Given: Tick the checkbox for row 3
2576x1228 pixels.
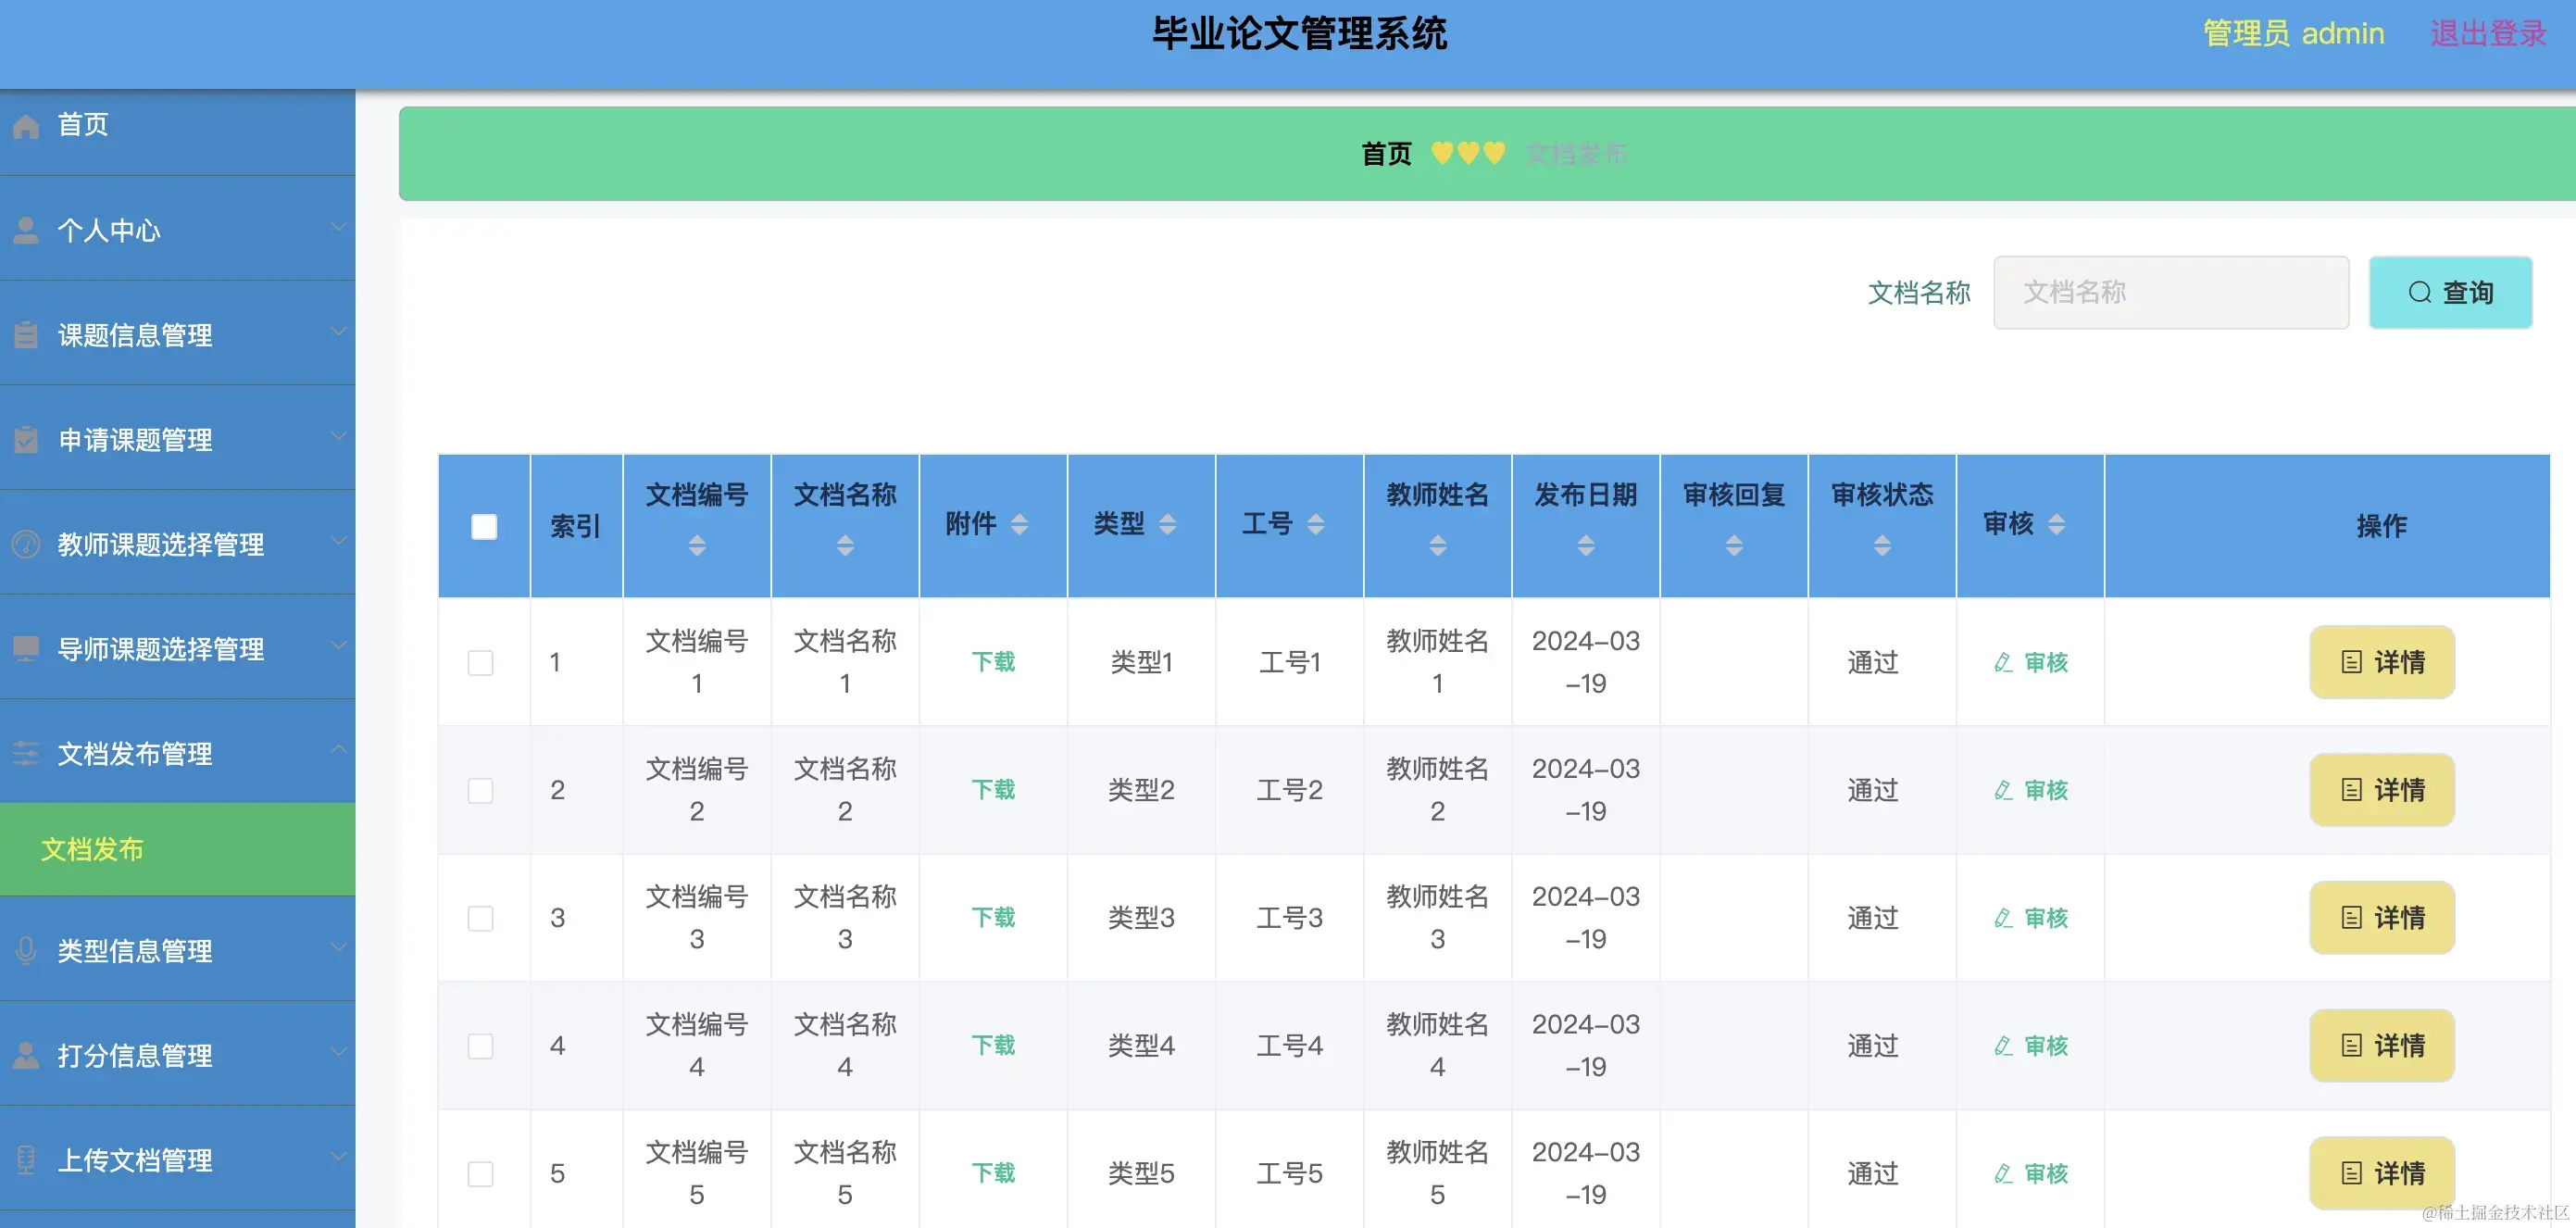Looking at the screenshot, I should pos(481,917).
